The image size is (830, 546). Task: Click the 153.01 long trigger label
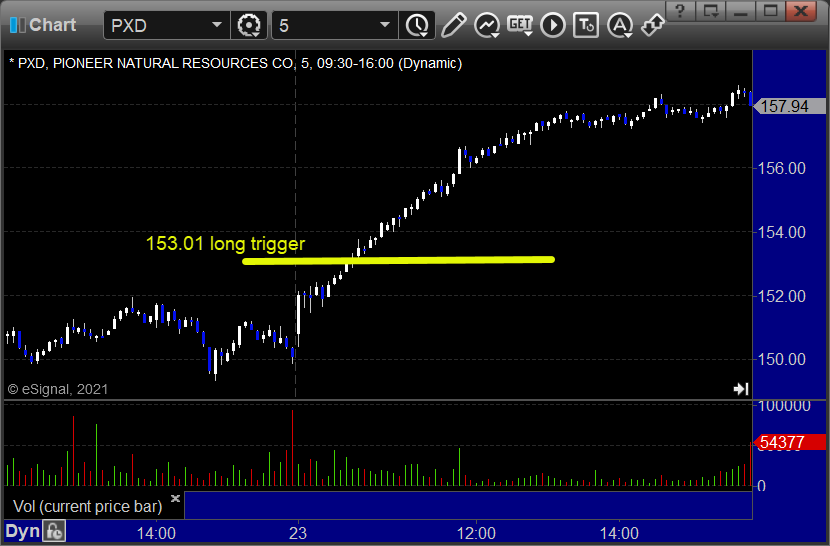tap(225, 244)
